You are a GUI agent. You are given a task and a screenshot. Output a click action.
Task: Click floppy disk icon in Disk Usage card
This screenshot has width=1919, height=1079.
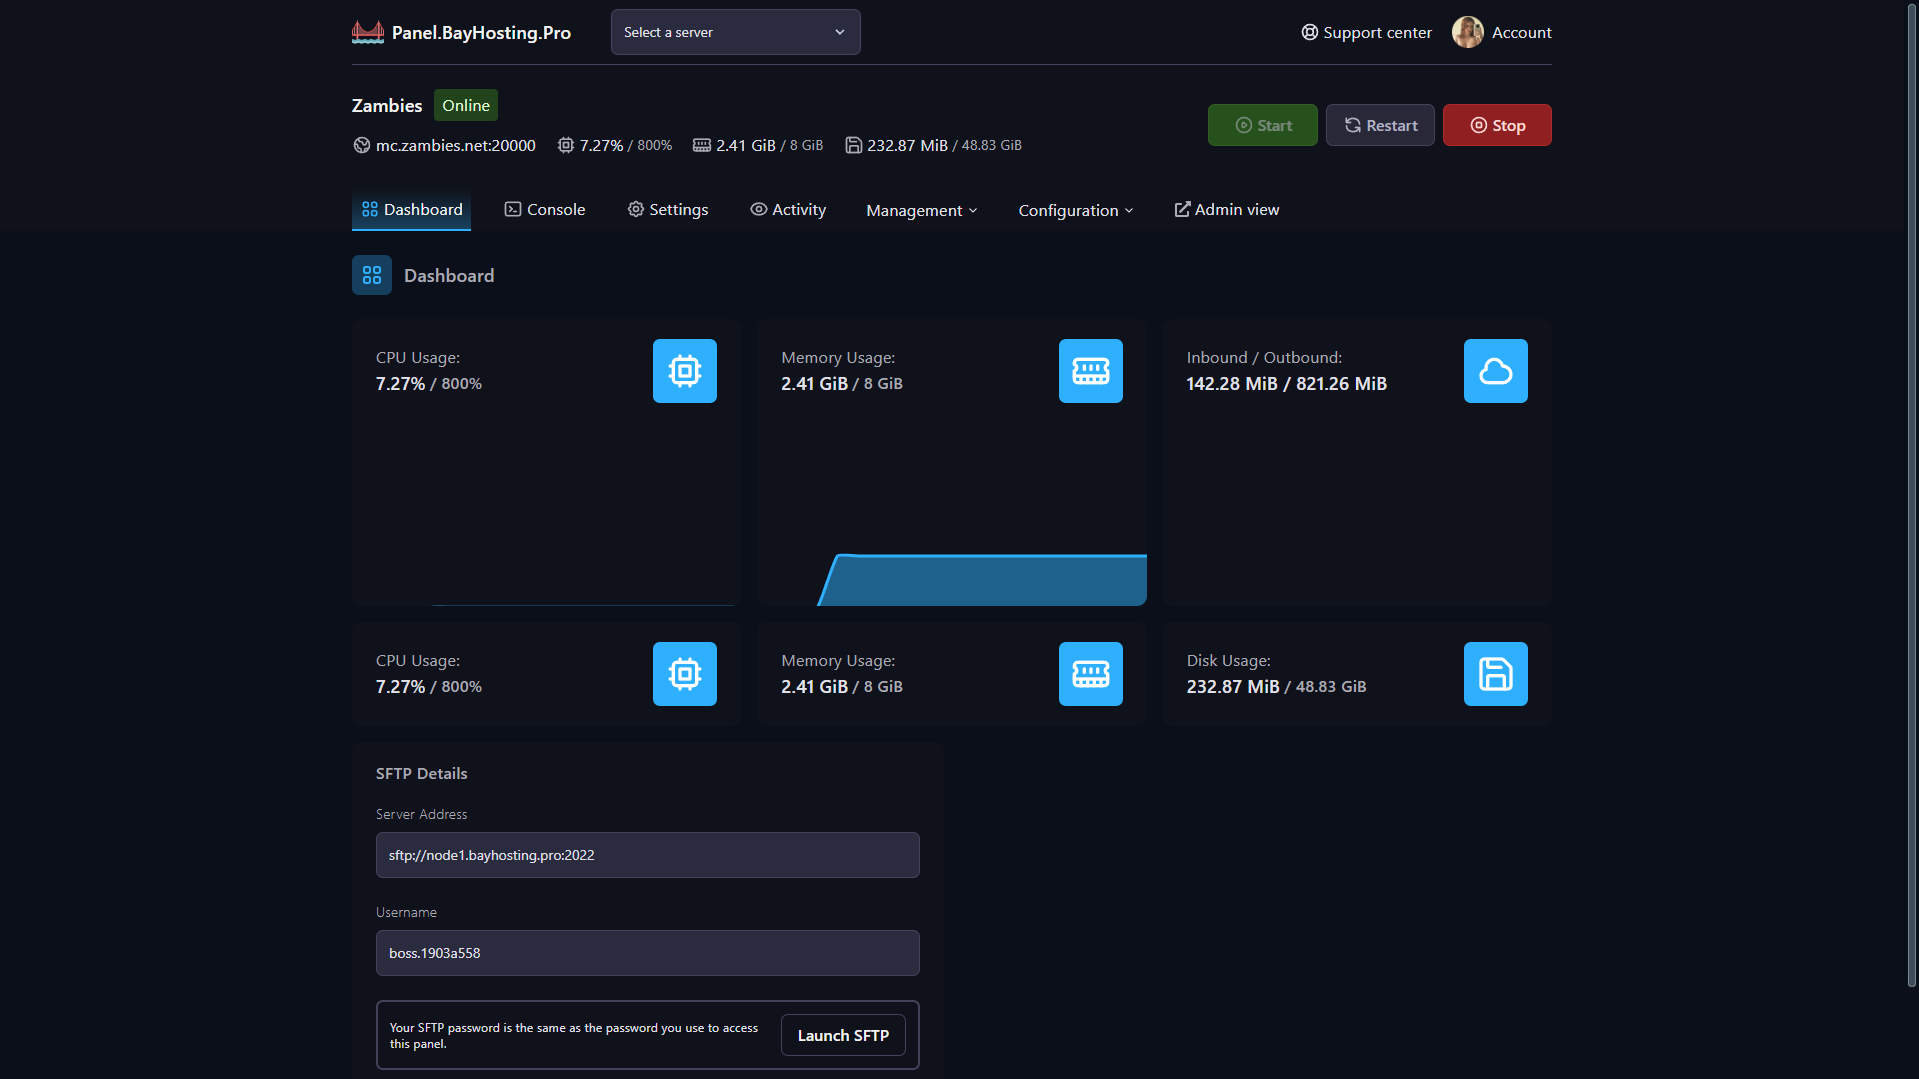[1495, 674]
